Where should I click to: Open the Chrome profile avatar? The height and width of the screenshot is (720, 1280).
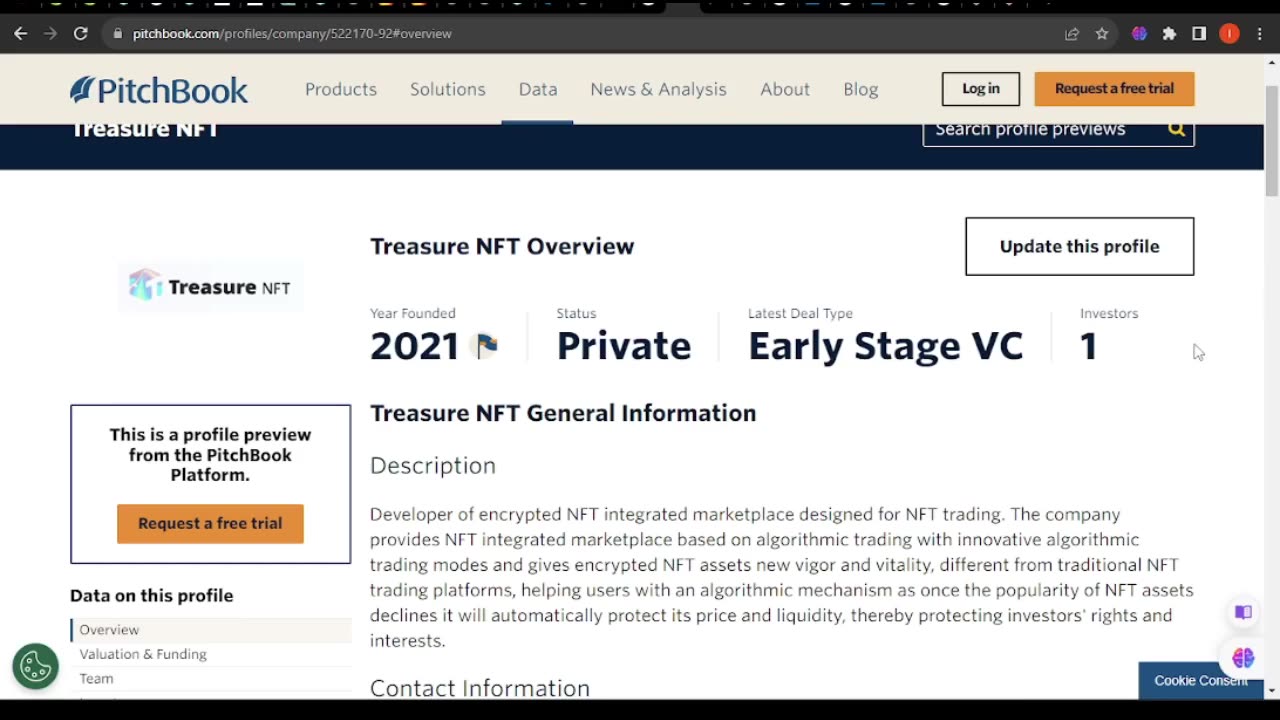(x=1229, y=33)
